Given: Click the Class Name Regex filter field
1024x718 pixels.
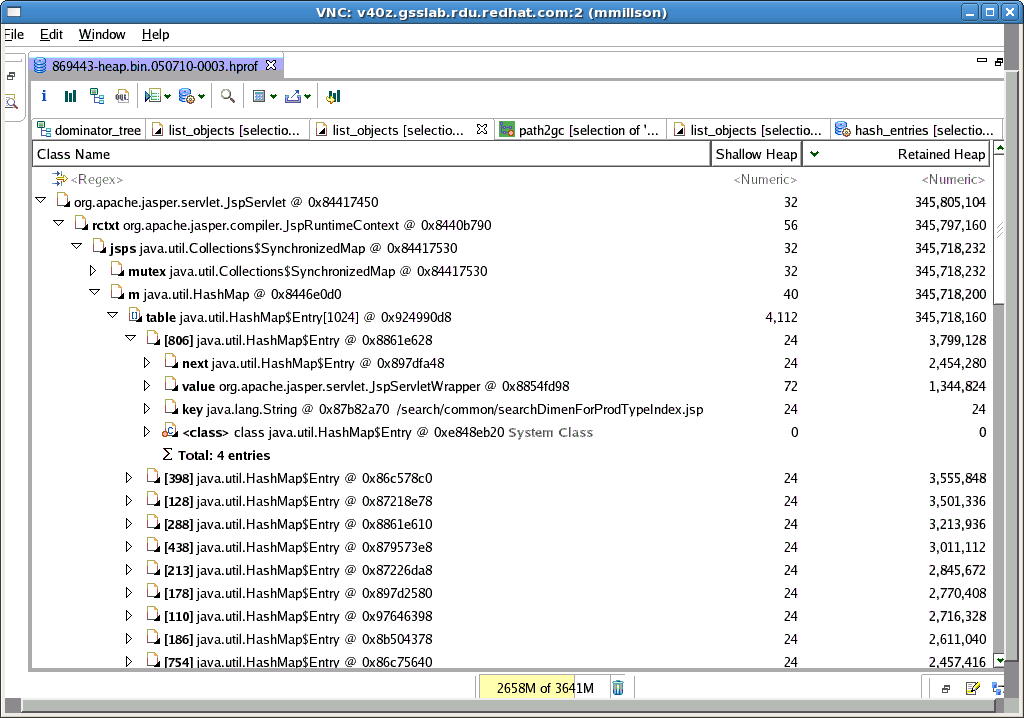Looking at the screenshot, I should tap(98, 179).
